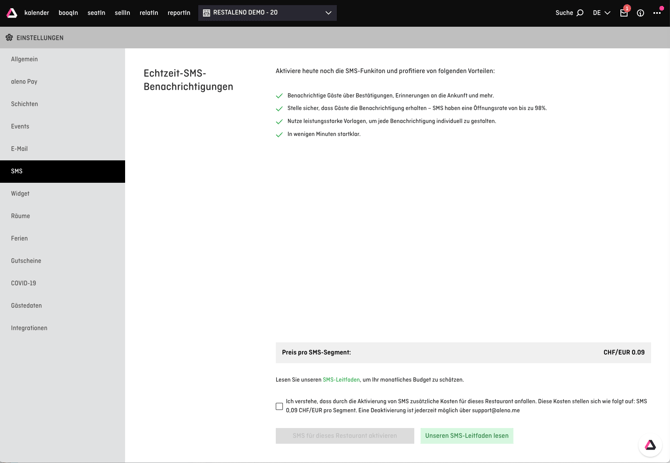This screenshot has width=670, height=463.
Task: Click the Preis pro SMS-Segment label
Action: (x=316, y=352)
